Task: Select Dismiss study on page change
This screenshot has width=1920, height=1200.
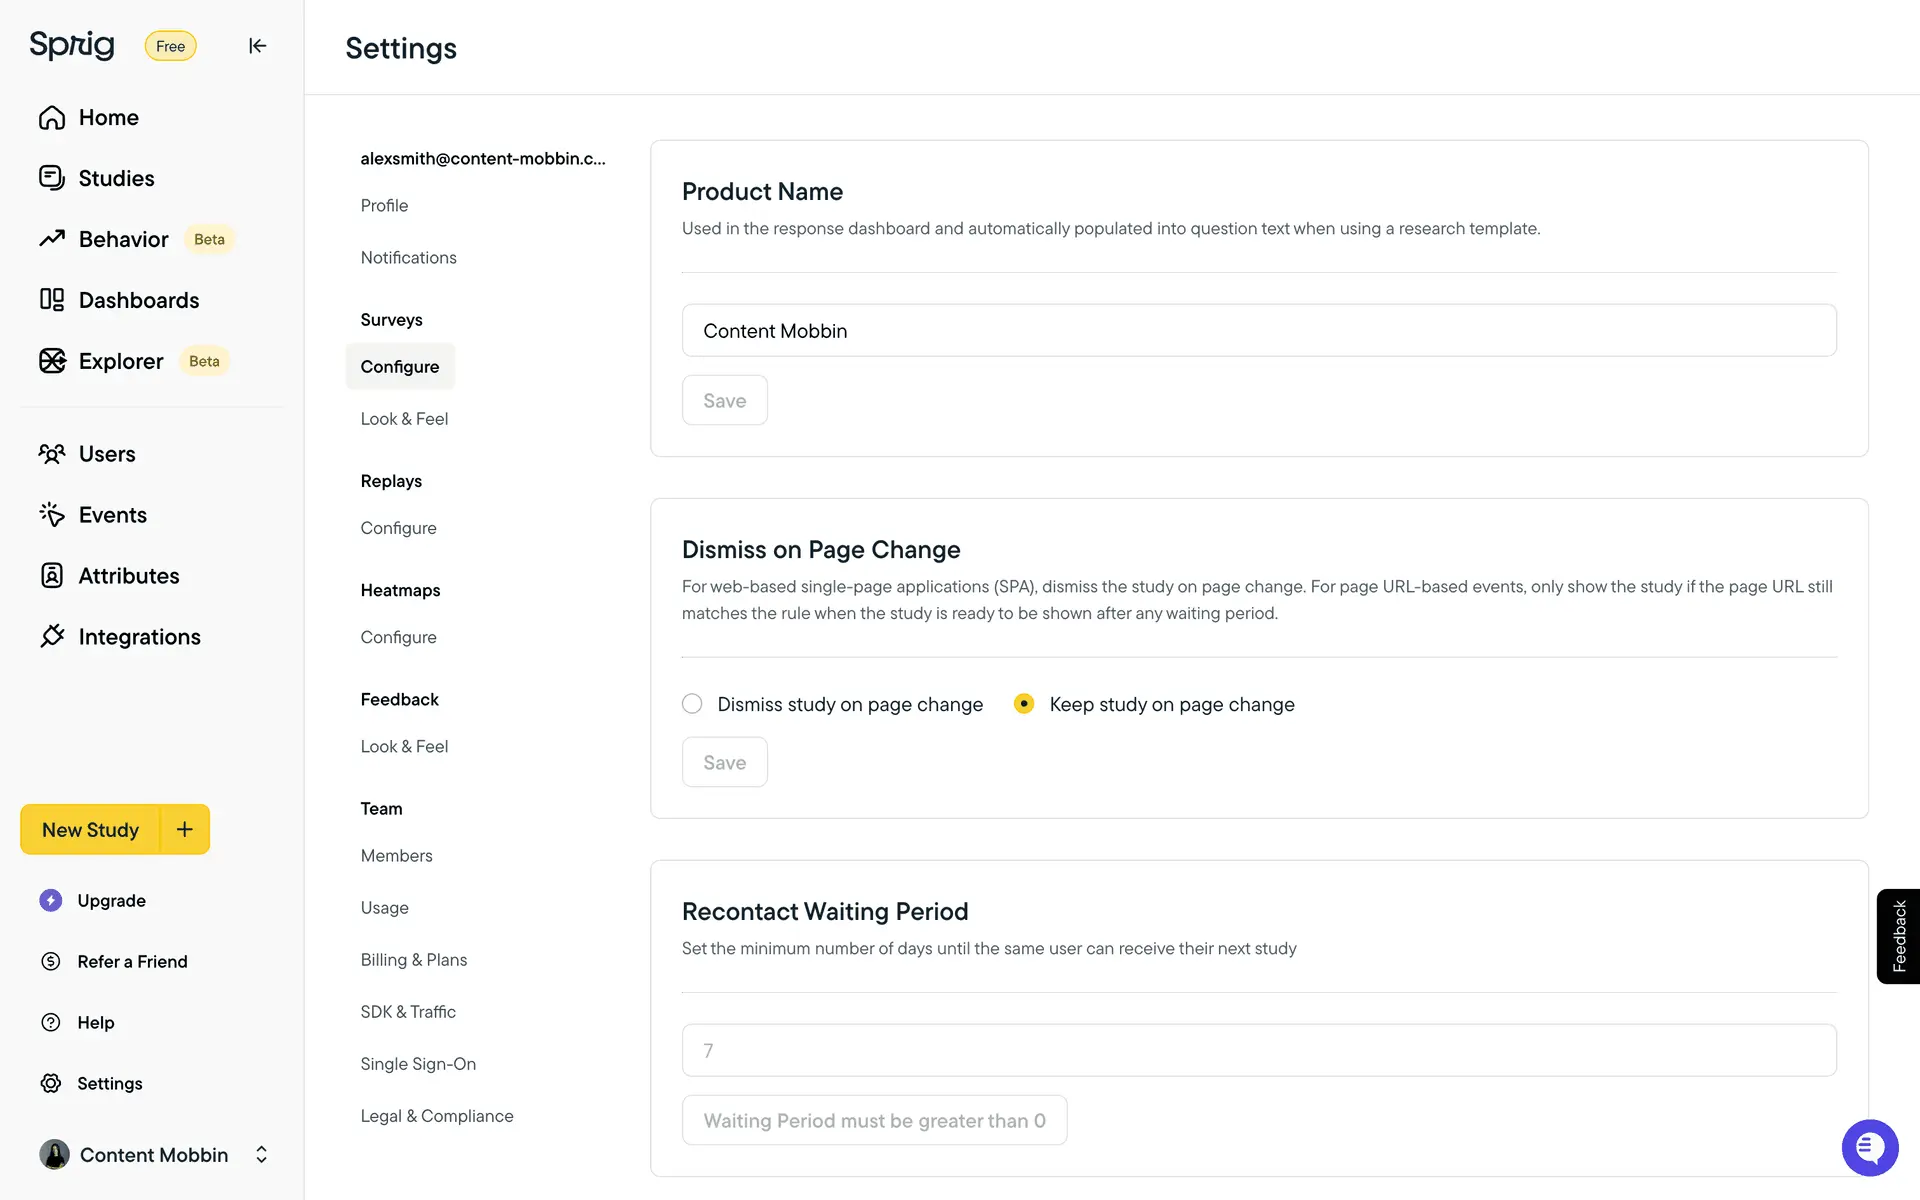Action: tap(692, 704)
